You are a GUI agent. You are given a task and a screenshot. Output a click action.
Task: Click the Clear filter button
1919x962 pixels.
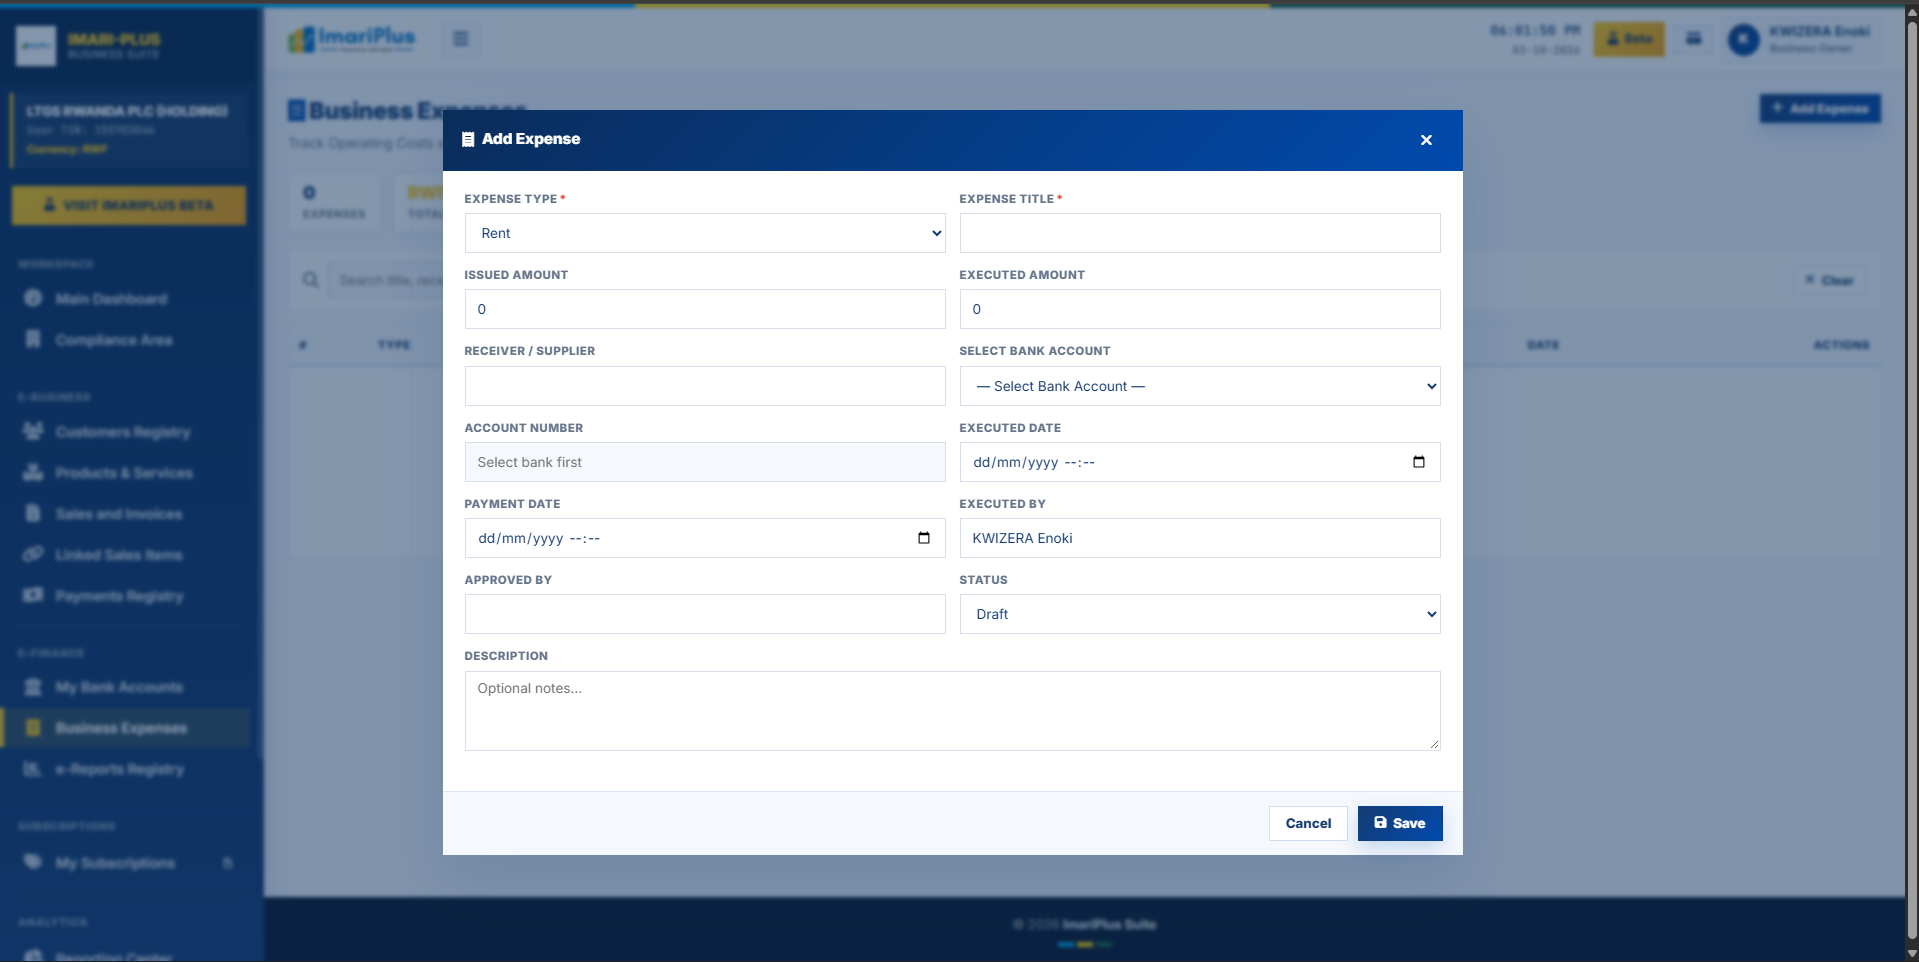[x=1829, y=281]
